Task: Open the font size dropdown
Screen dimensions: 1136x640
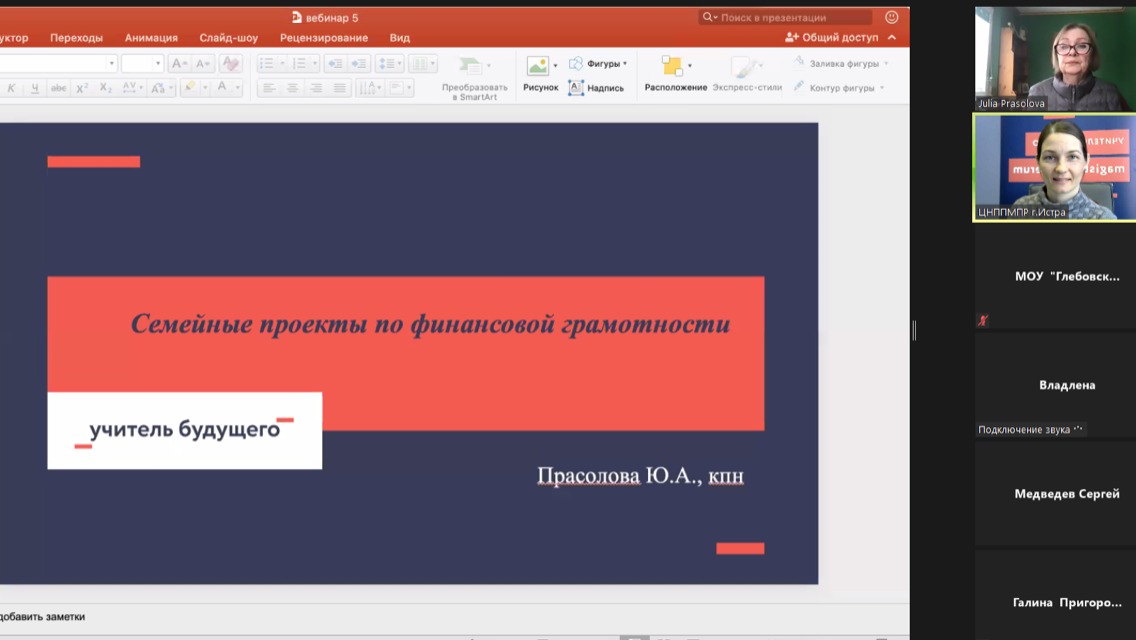Action: (156, 62)
